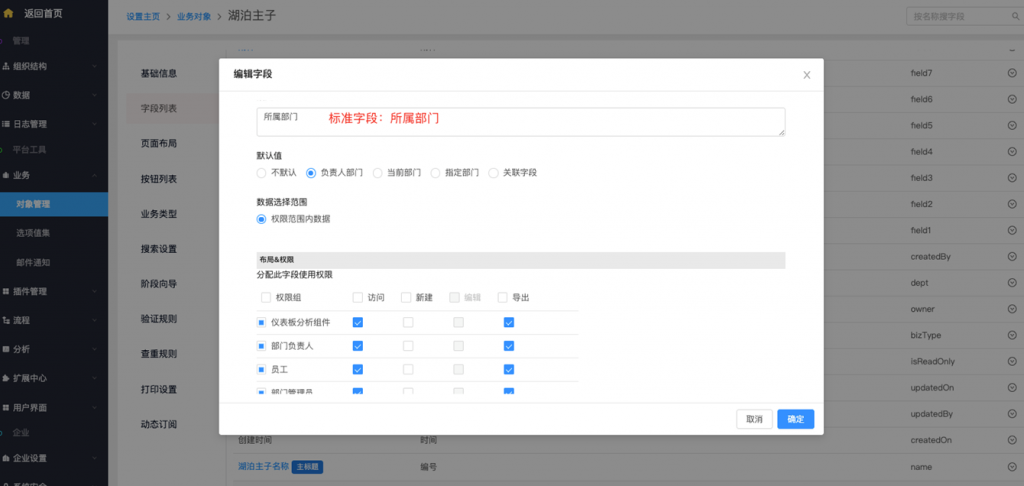Screen dimensions: 1024x486
Task: Click the 取消 cancel button
Action: click(x=754, y=419)
